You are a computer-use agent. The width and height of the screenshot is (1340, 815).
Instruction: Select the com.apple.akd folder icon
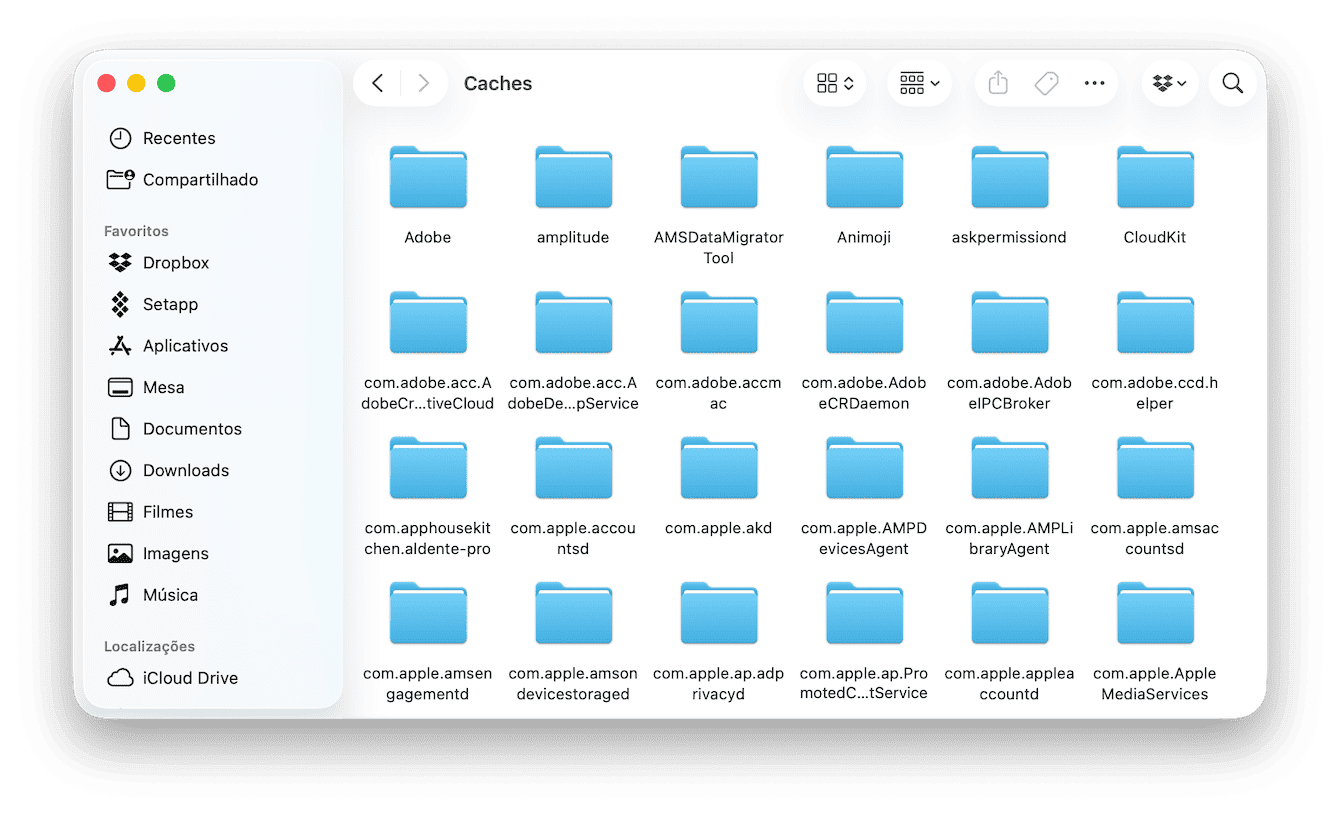click(719, 468)
